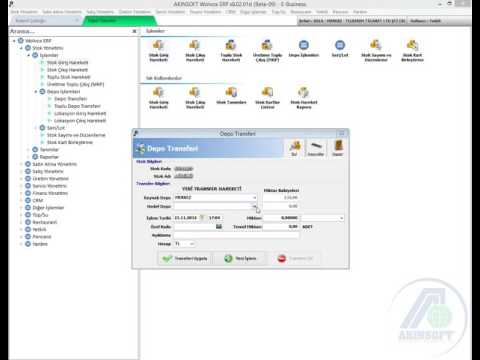Screen dimensions: 480x360
Task: Click into the Açıklama text field
Action: click(236, 235)
